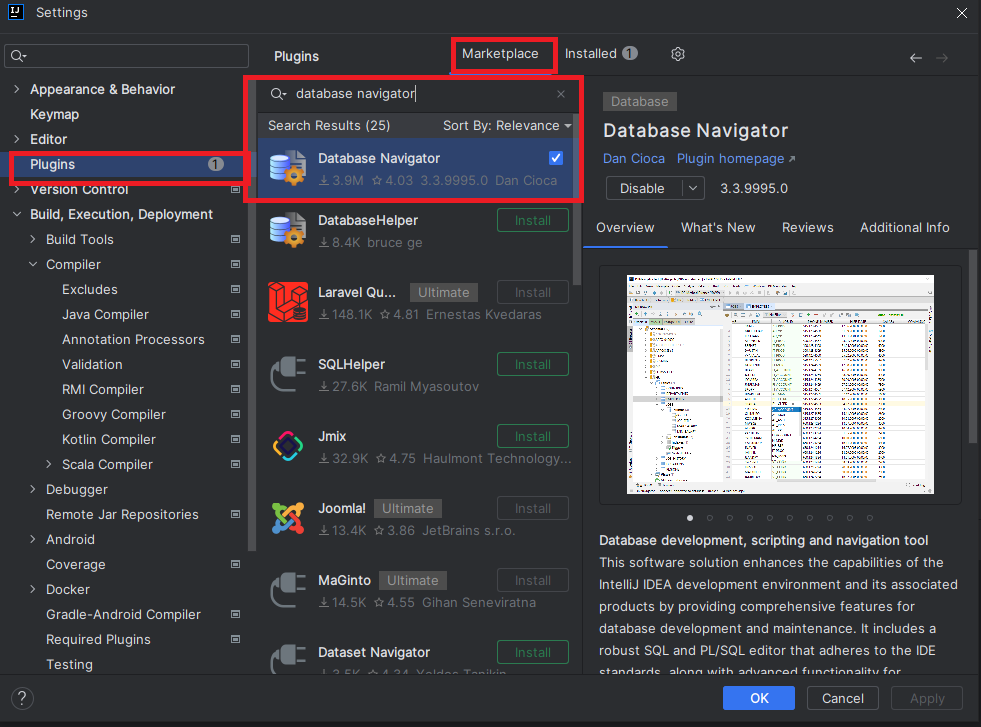Viewport: 981px width, 727px height.
Task: Click the SQLHelper plug icon
Action: coord(288,374)
